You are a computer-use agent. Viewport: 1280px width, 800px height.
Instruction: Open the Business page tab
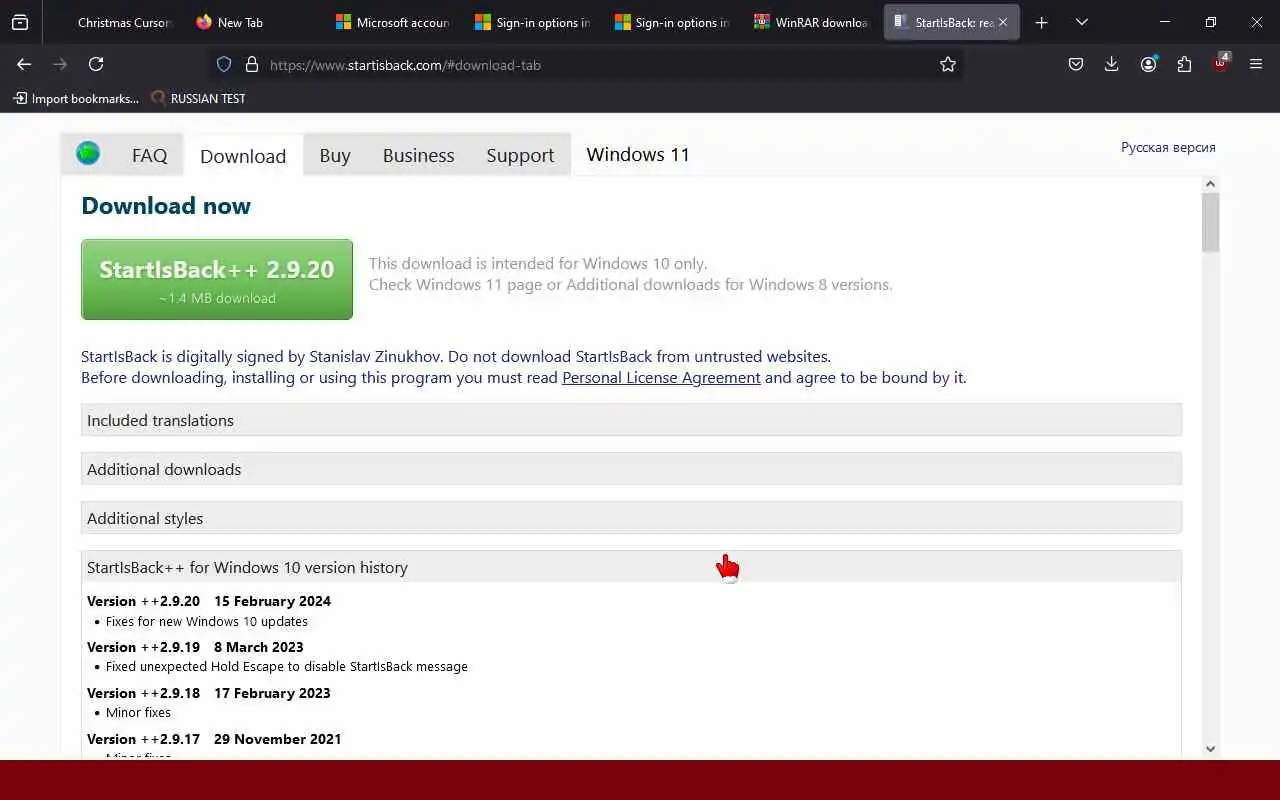(x=418, y=155)
